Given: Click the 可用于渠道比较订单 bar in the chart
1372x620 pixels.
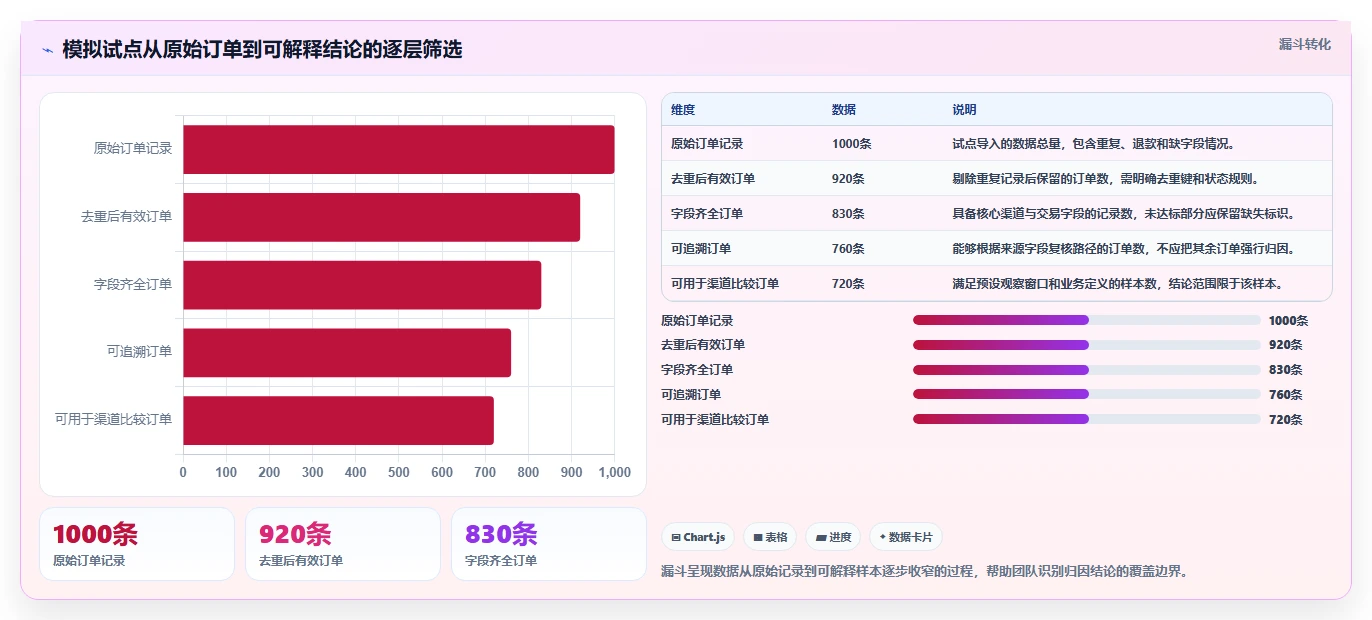Looking at the screenshot, I should point(338,420).
